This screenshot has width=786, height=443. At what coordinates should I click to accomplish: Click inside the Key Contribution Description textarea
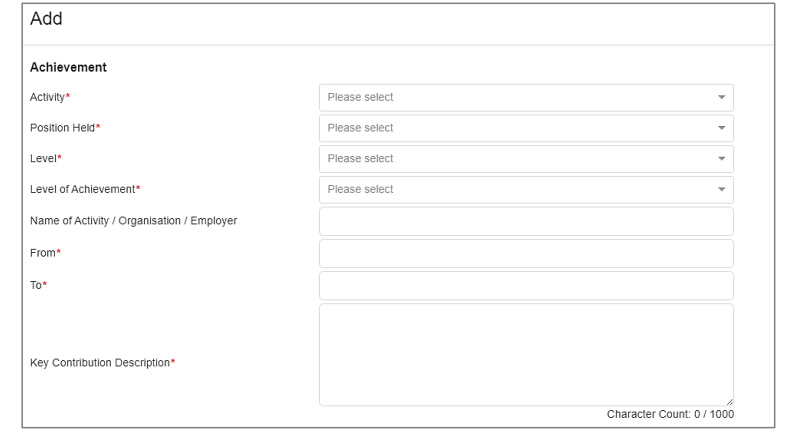526,354
